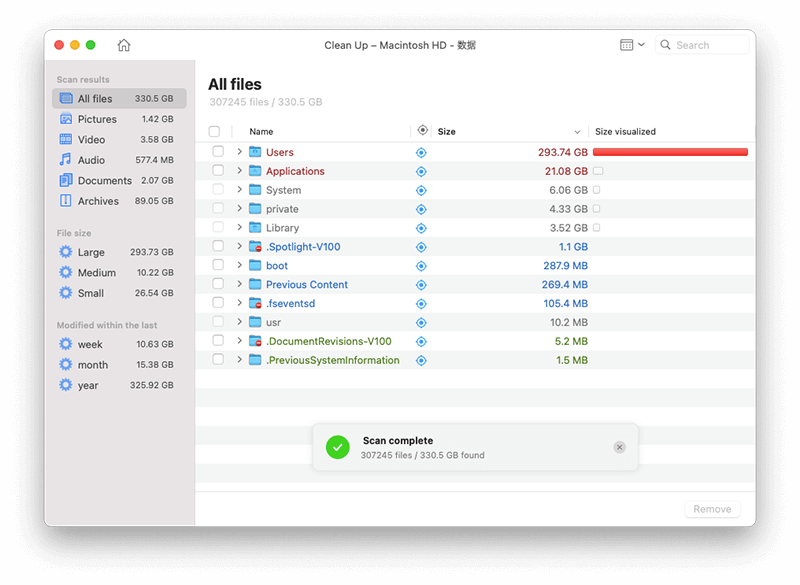800x585 pixels.
Task: Expand the .DocumentRevisions-V100 folder
Action: pos(239,340)
